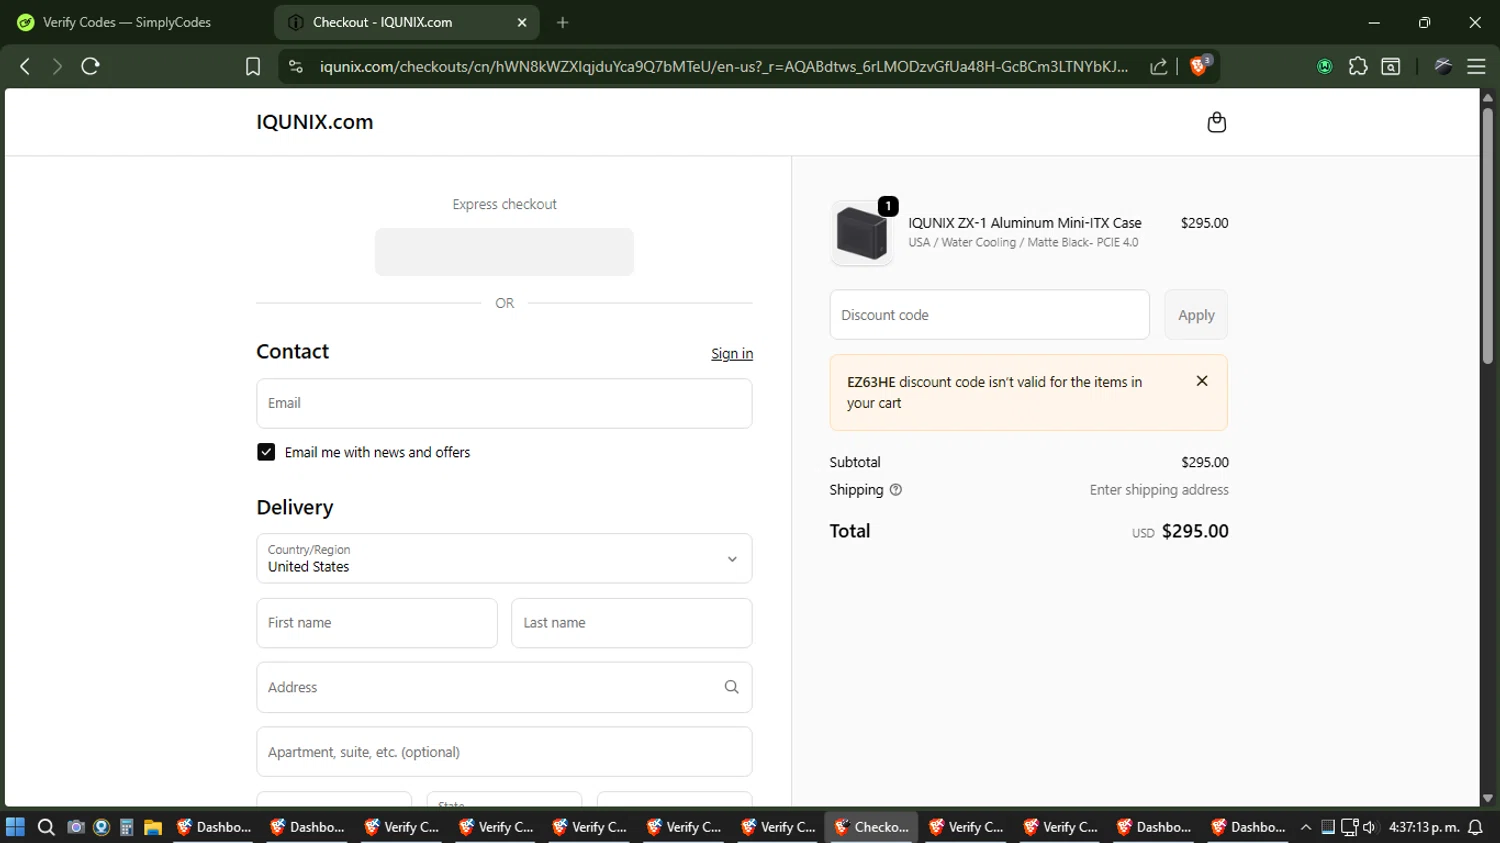This screenshot has width=1500, height=843.
Task: Click the scrollbar down arrow
Action: click(1488, 798)
